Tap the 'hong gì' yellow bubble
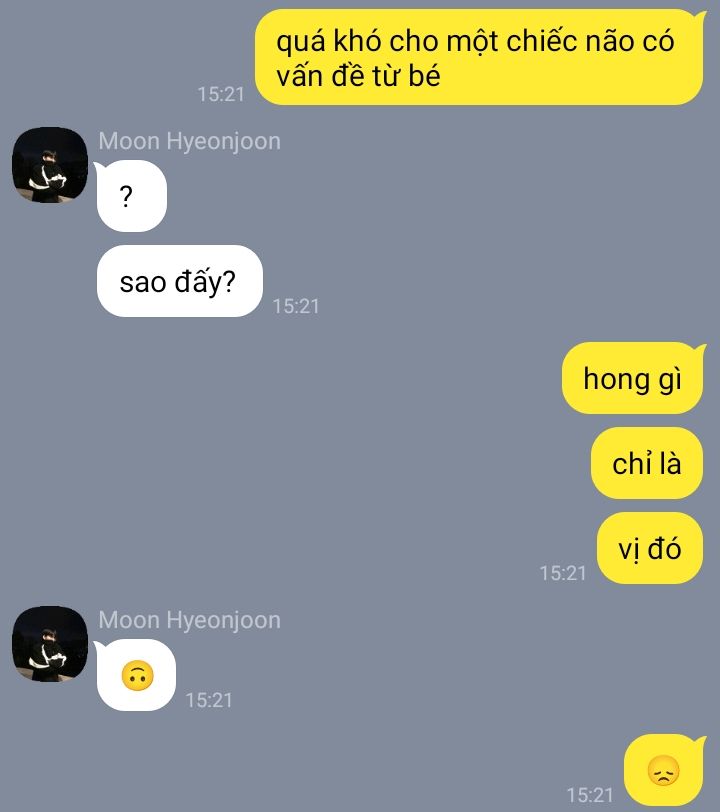The width and height of the screenshot is (720, 812). [x=633, y=378]
